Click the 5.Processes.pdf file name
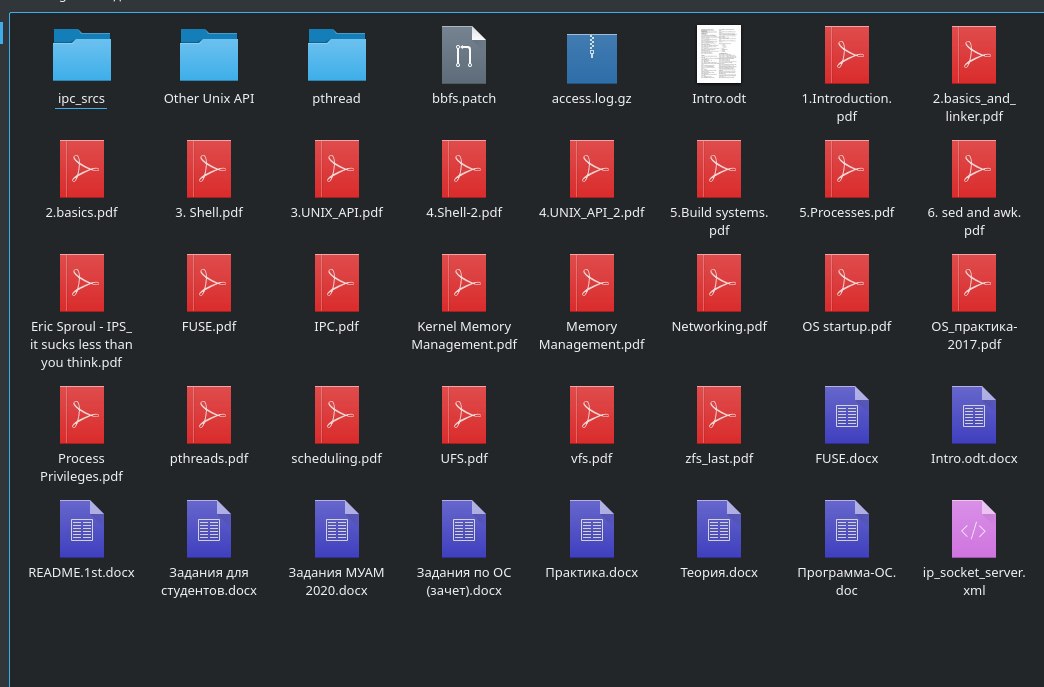The image size is (1044, 687). [x=846, y=212]
